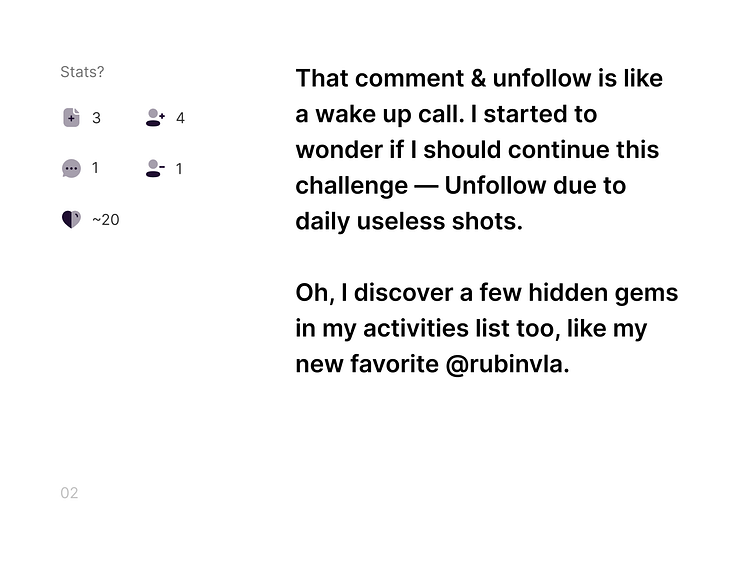Click the "02" page number

[69, 493]
